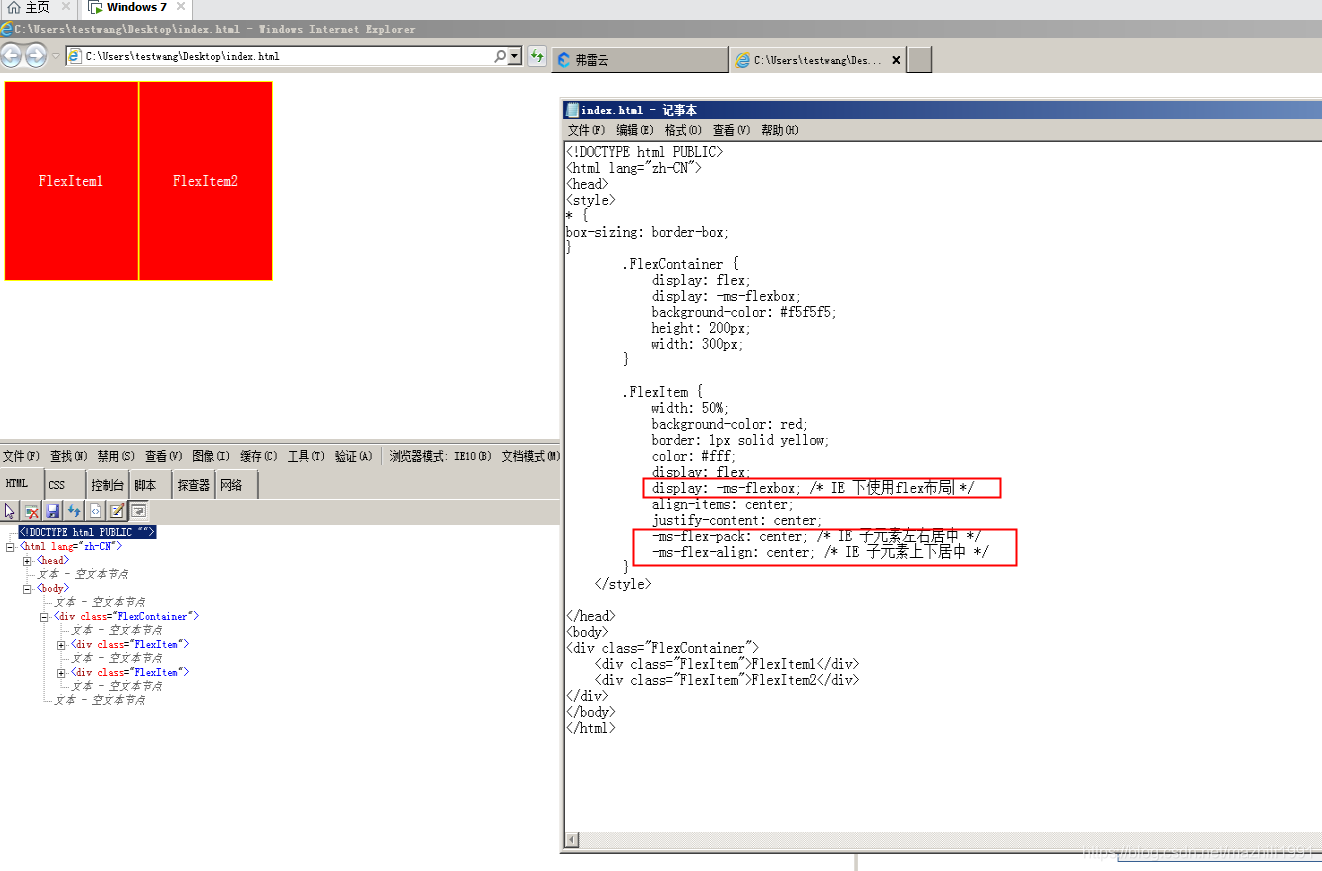Viewport: 1322px width, 871px height.
Task: Open the address bar dropdown arrow
Action: pyautogui.click(x=514, y=57)
